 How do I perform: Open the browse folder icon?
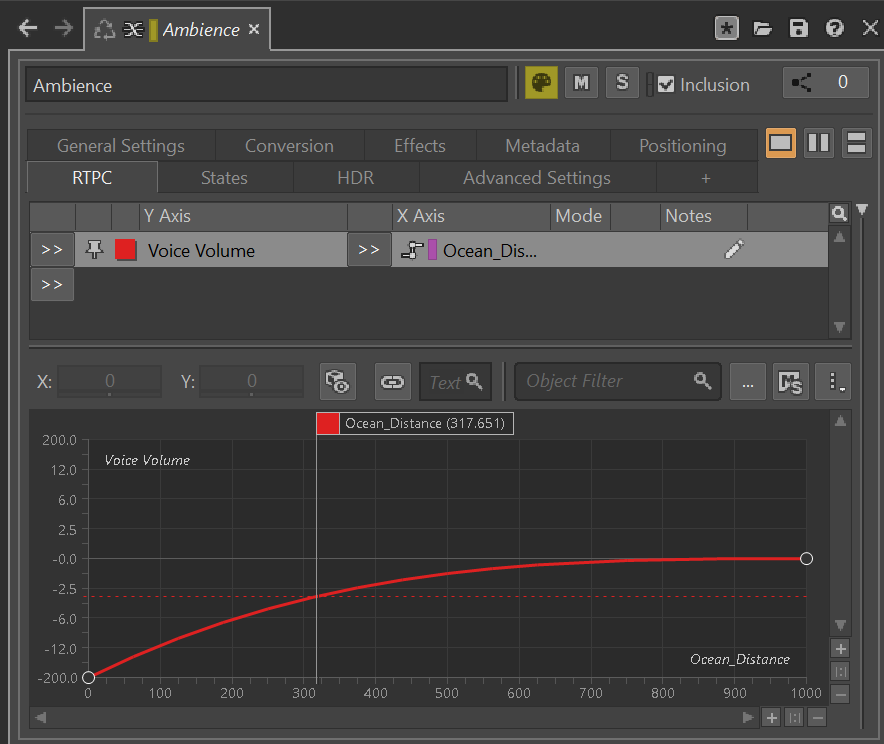[762, 28]
